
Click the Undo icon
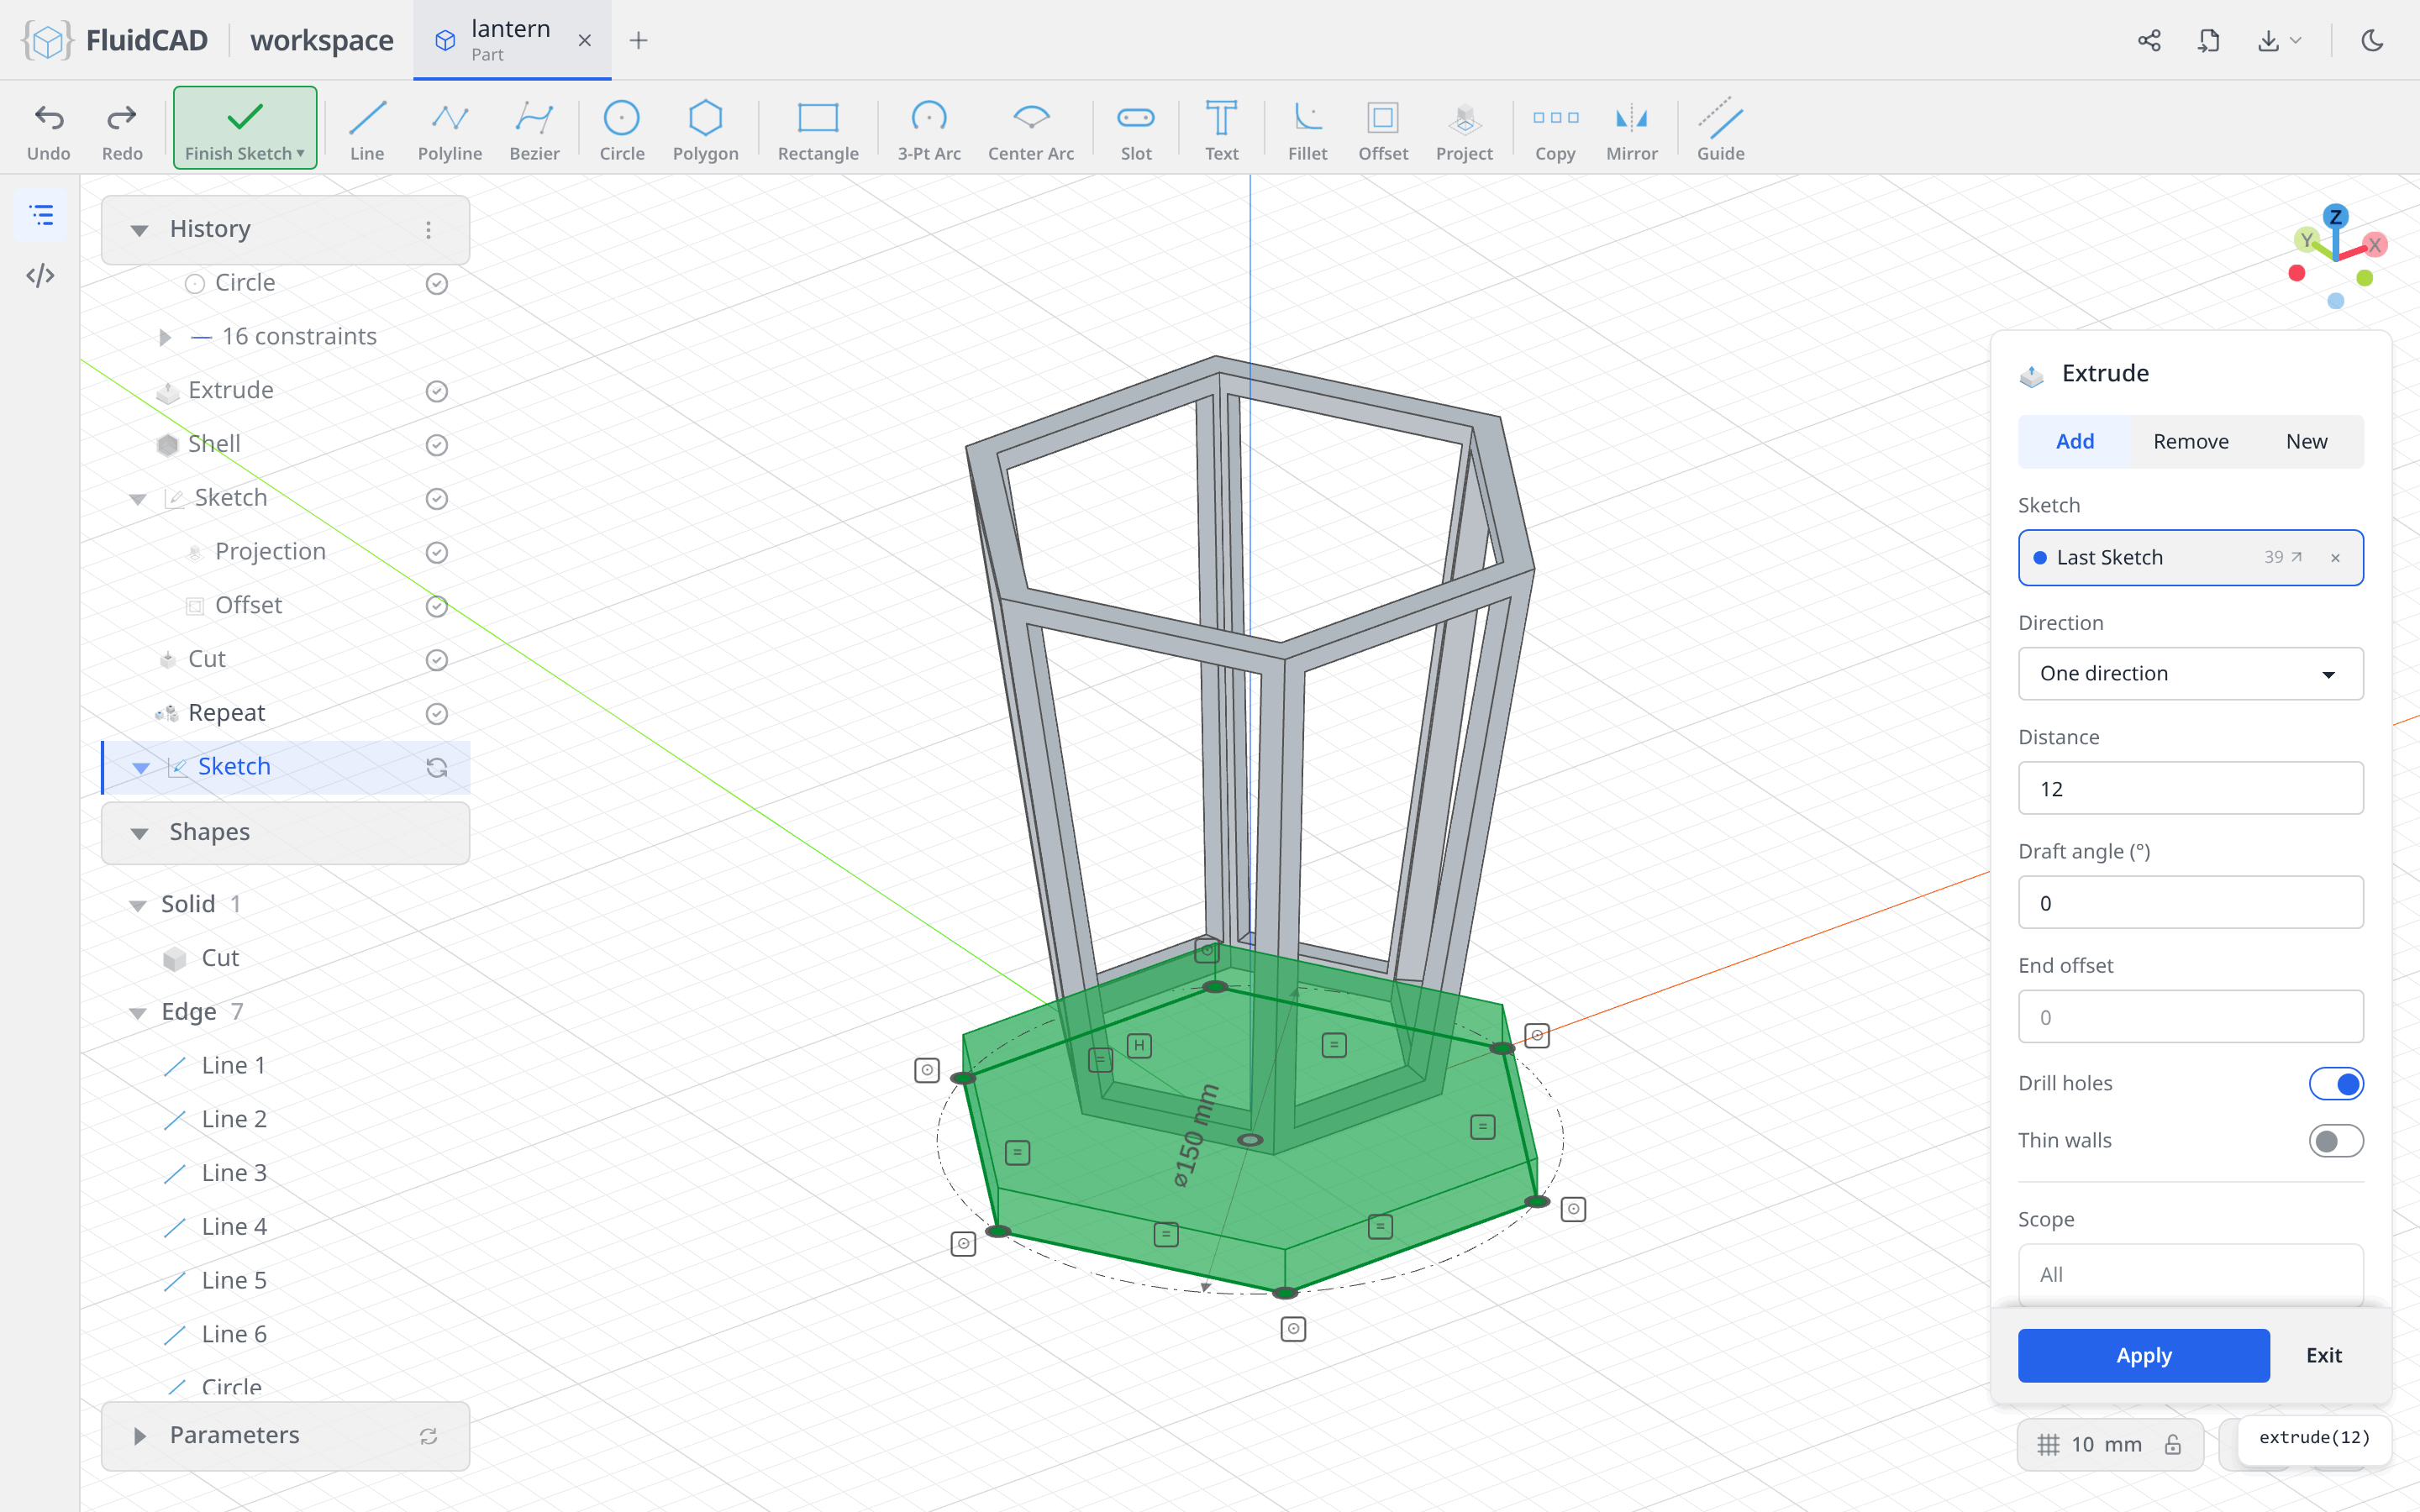click(x=49, y=118)
